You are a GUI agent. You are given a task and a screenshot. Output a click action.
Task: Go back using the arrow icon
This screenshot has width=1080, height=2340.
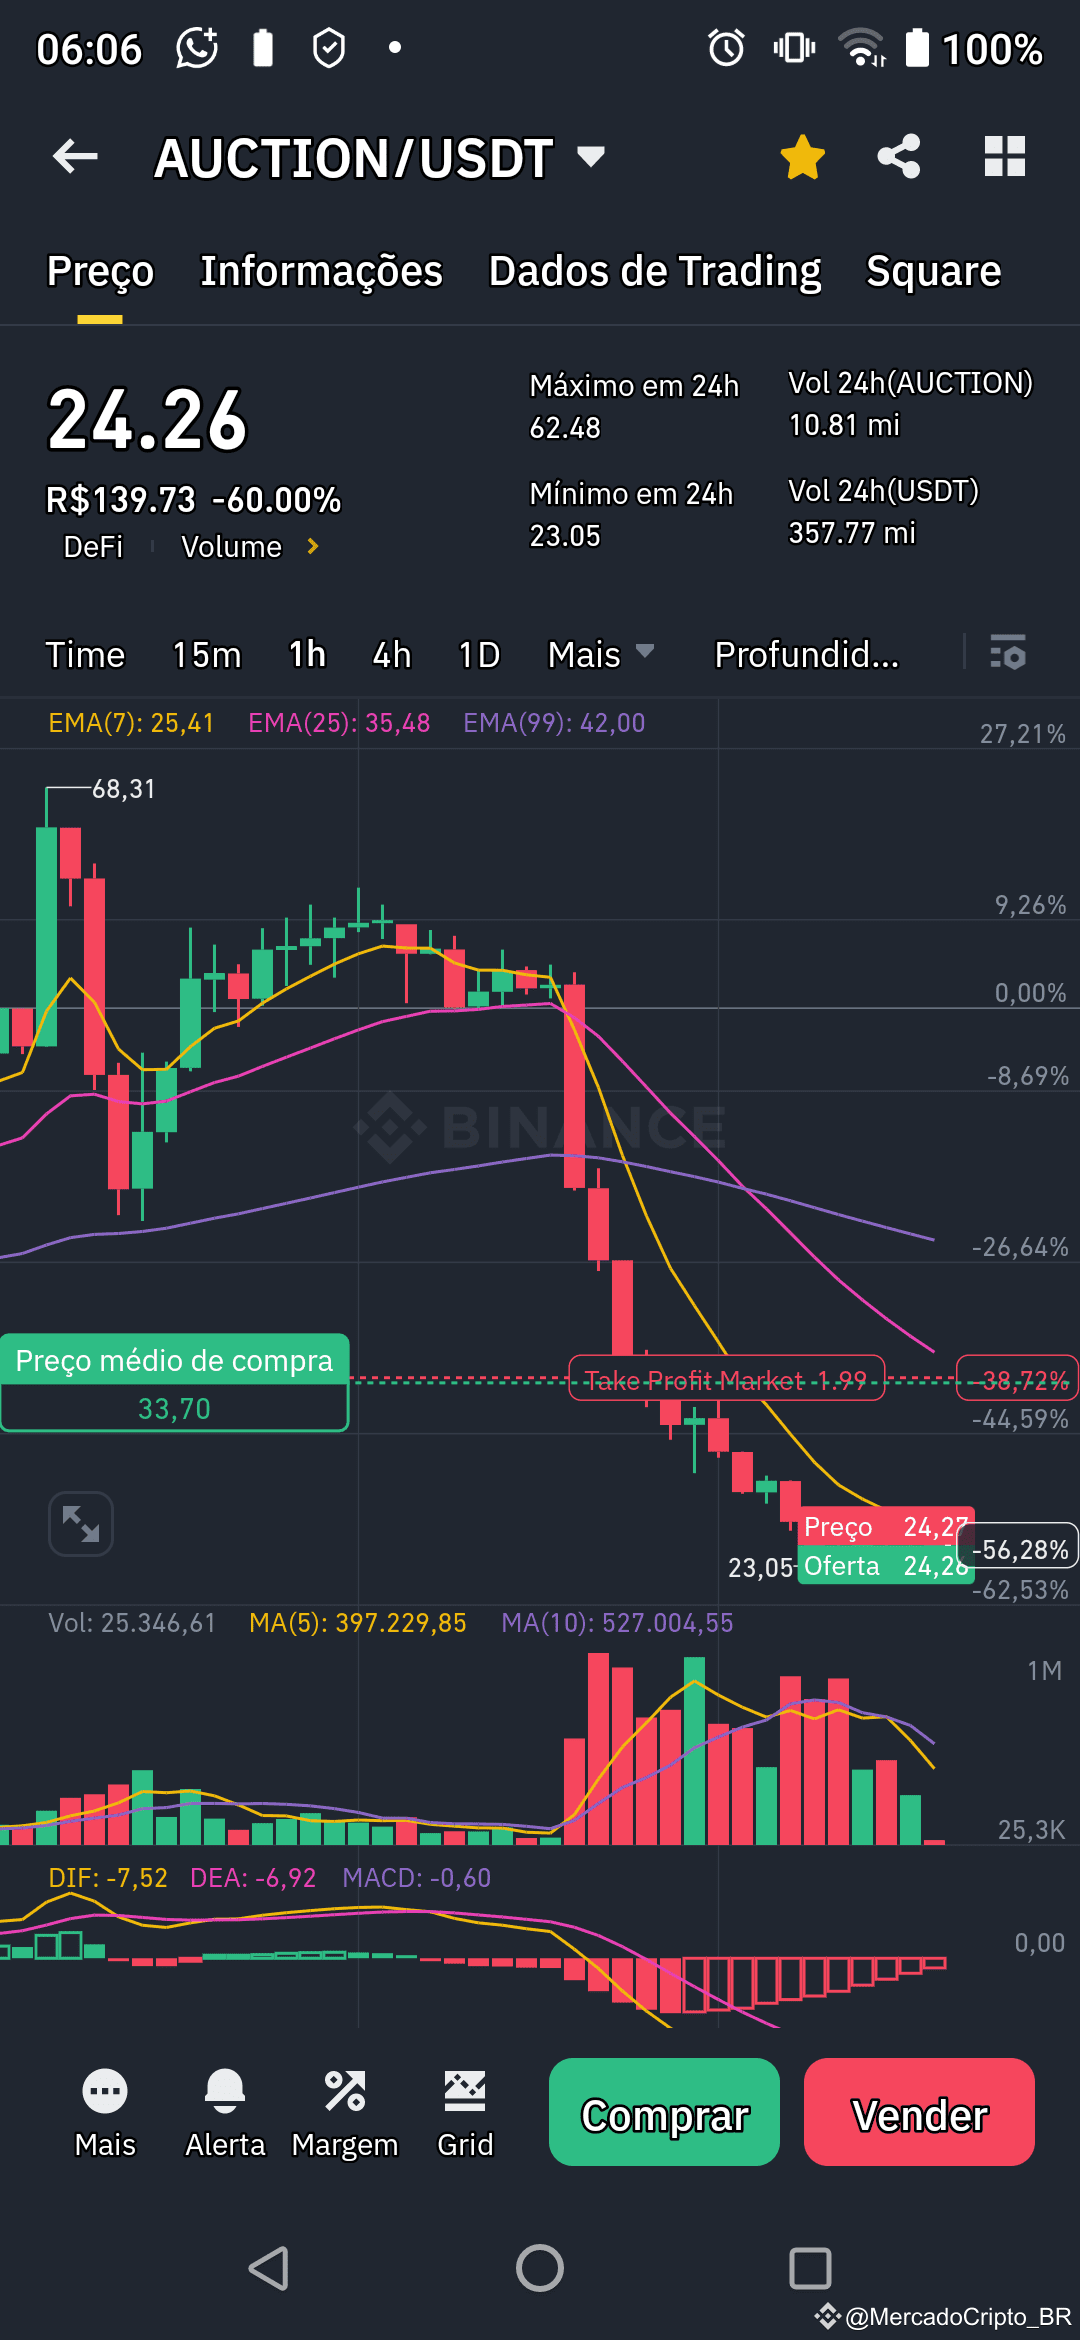point(75,157)
